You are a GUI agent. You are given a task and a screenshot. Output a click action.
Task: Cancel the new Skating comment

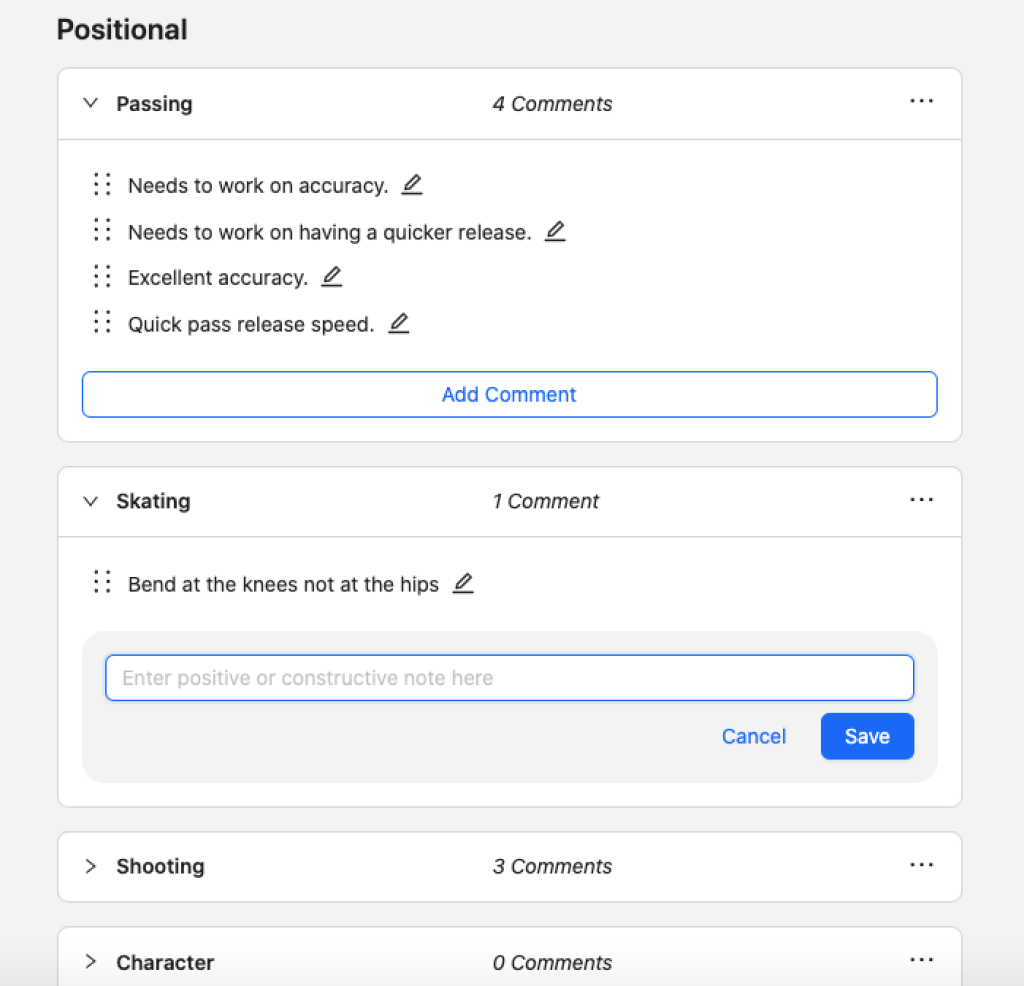pos(754,736)
